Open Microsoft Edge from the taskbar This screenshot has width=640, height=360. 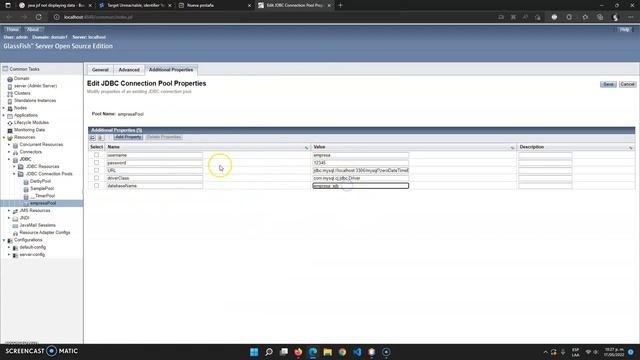(313, 352)
